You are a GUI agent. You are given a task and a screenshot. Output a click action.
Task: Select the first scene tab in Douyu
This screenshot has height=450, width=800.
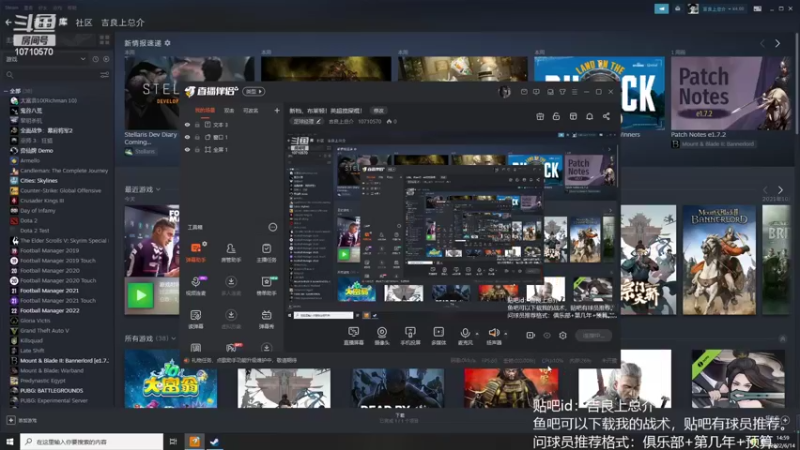click(205, 110)
